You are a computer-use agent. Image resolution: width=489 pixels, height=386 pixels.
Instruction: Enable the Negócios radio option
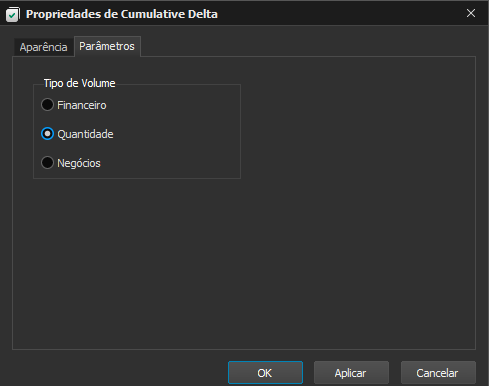47,163
